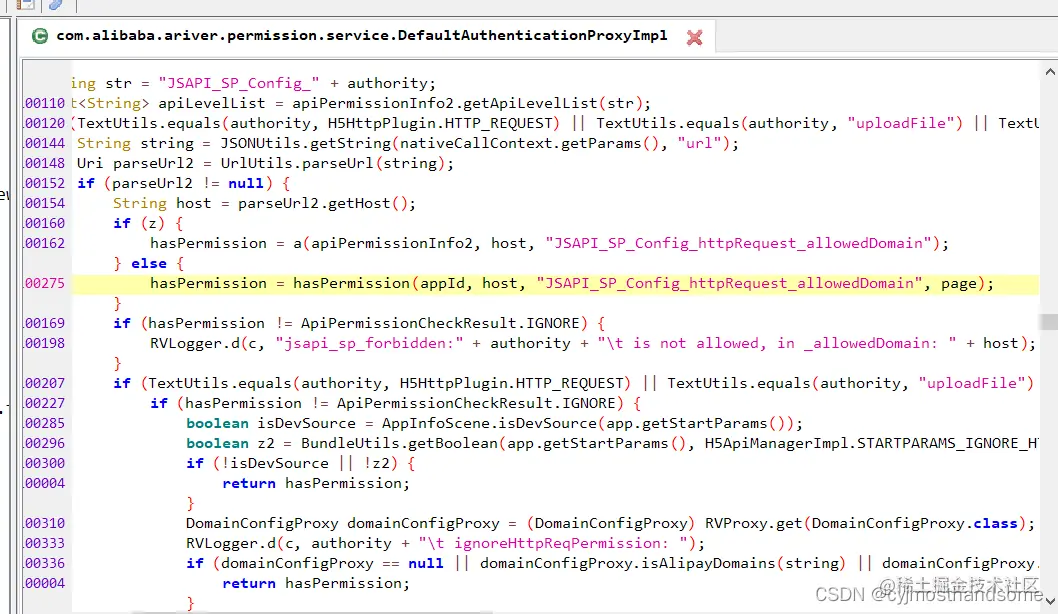Click parseUrl2.getHost() call
Image resolution: width=1058 pixels, height=614 pixels.
coord(322,203)
